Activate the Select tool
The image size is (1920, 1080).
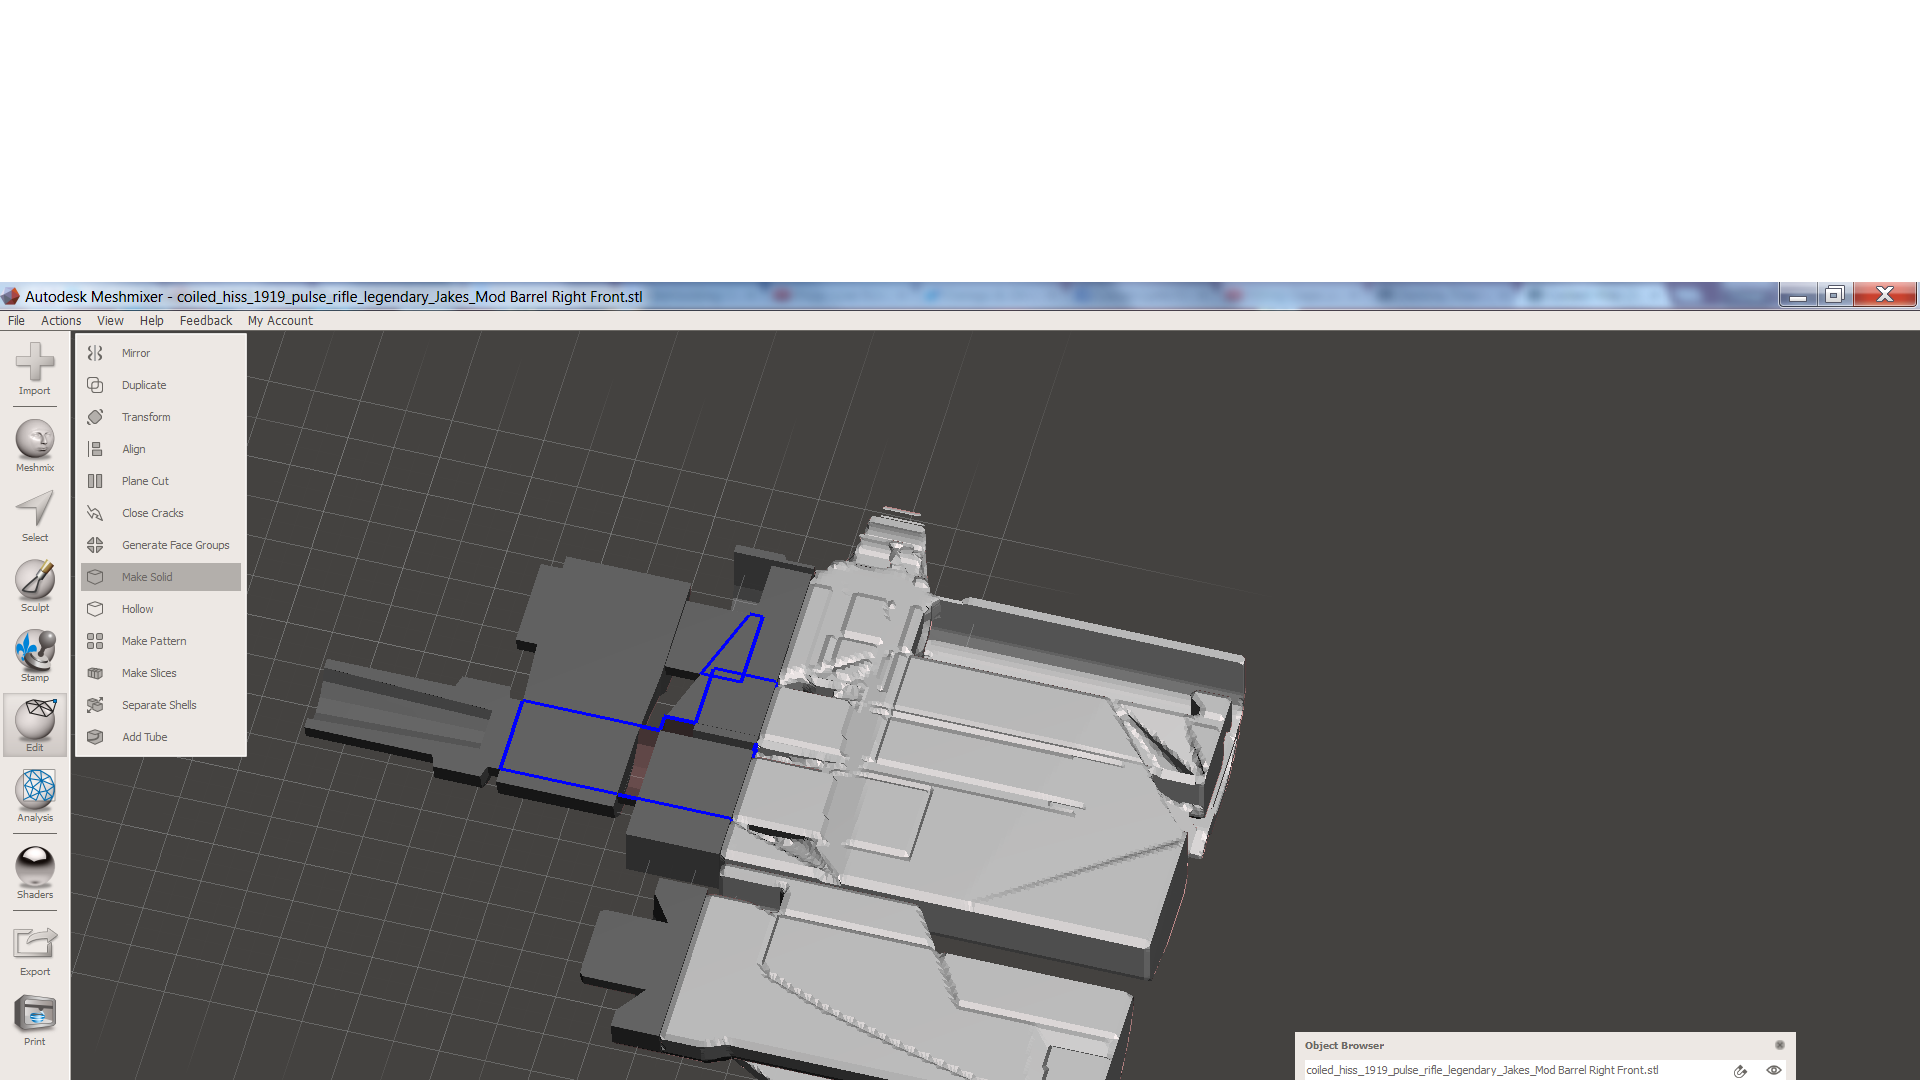tap(35, 516)
